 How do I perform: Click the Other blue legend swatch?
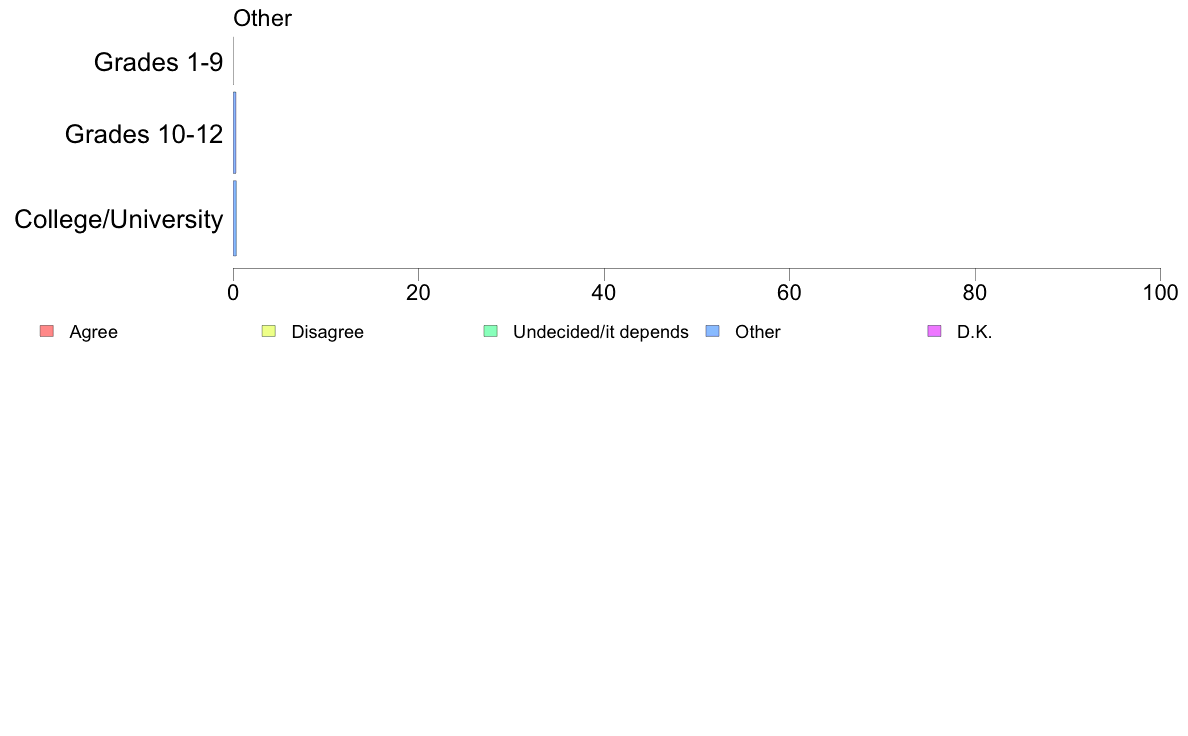(x=713, y=331)
